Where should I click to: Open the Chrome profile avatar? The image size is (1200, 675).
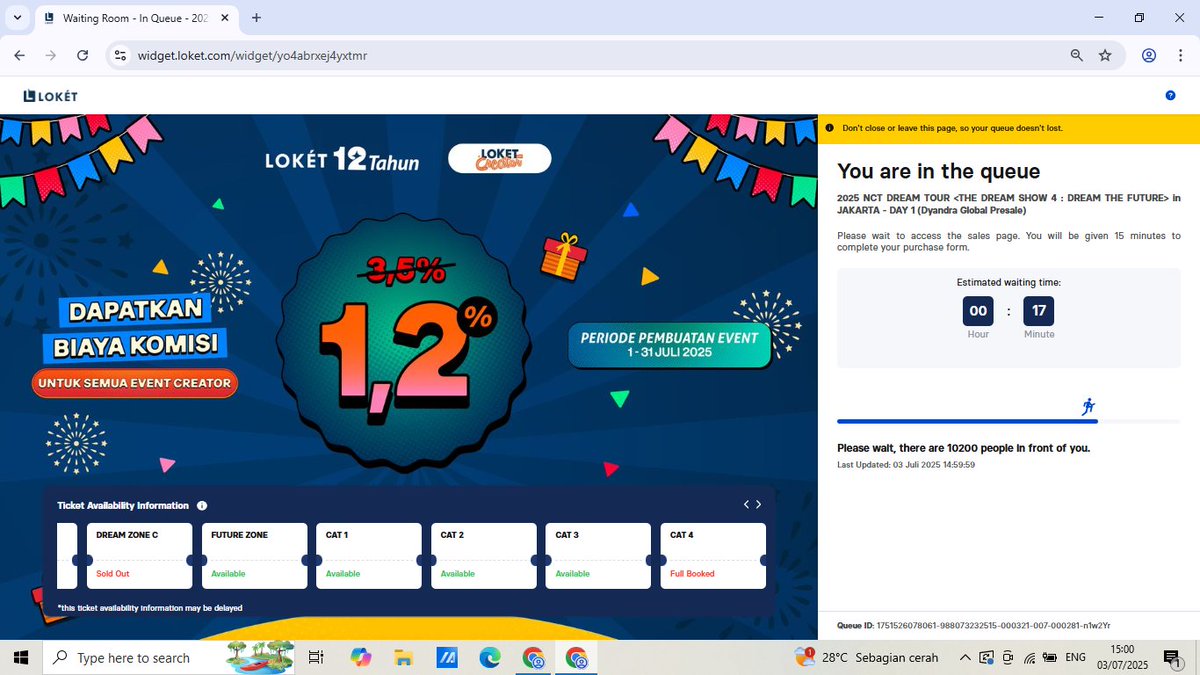coord(1149,56)
